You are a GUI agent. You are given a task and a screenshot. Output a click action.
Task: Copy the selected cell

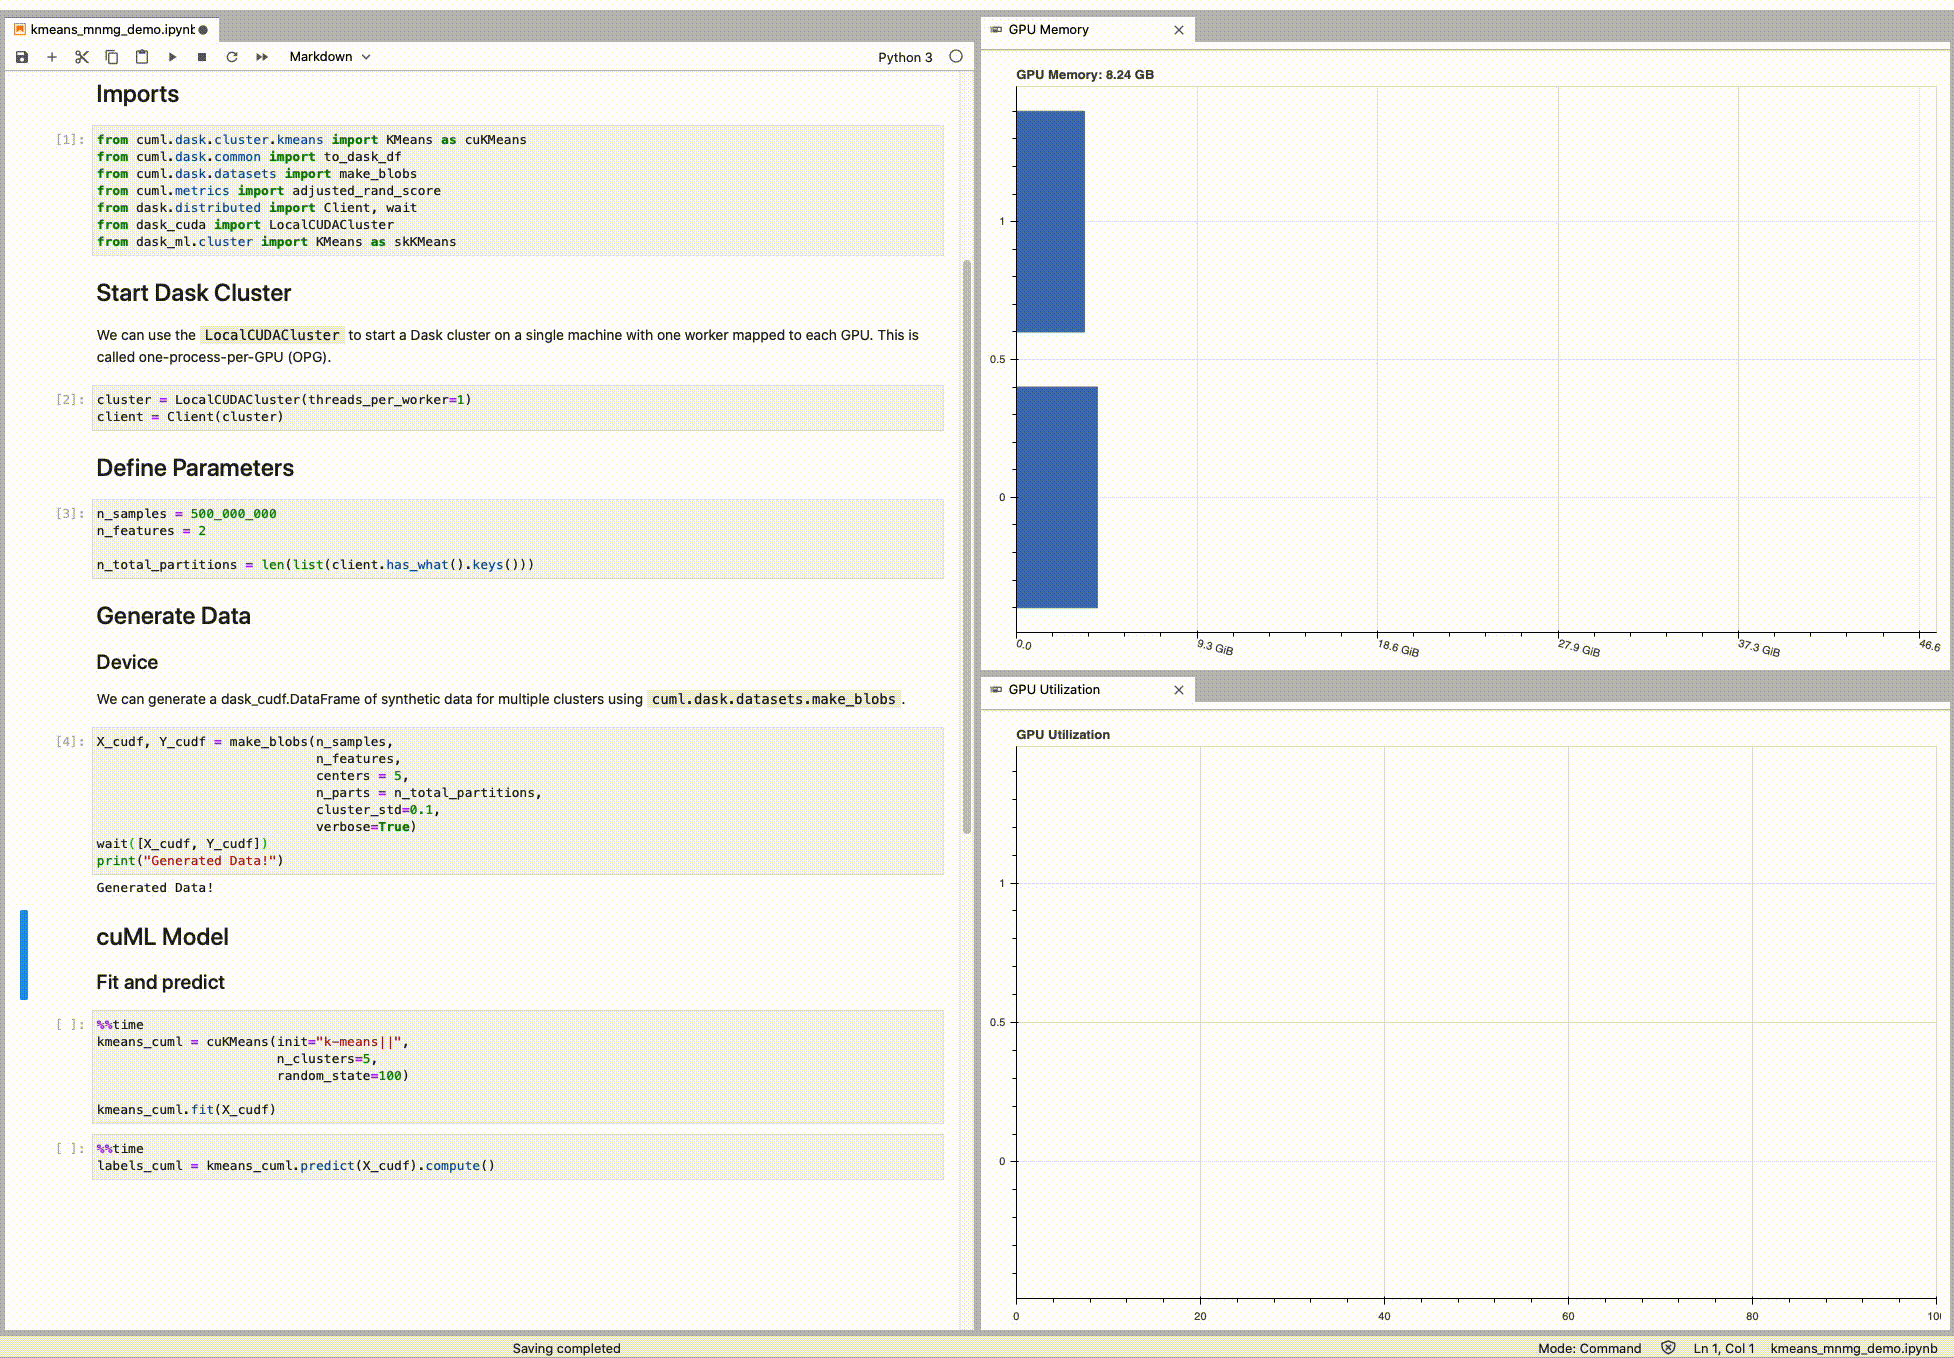[111, 57]
